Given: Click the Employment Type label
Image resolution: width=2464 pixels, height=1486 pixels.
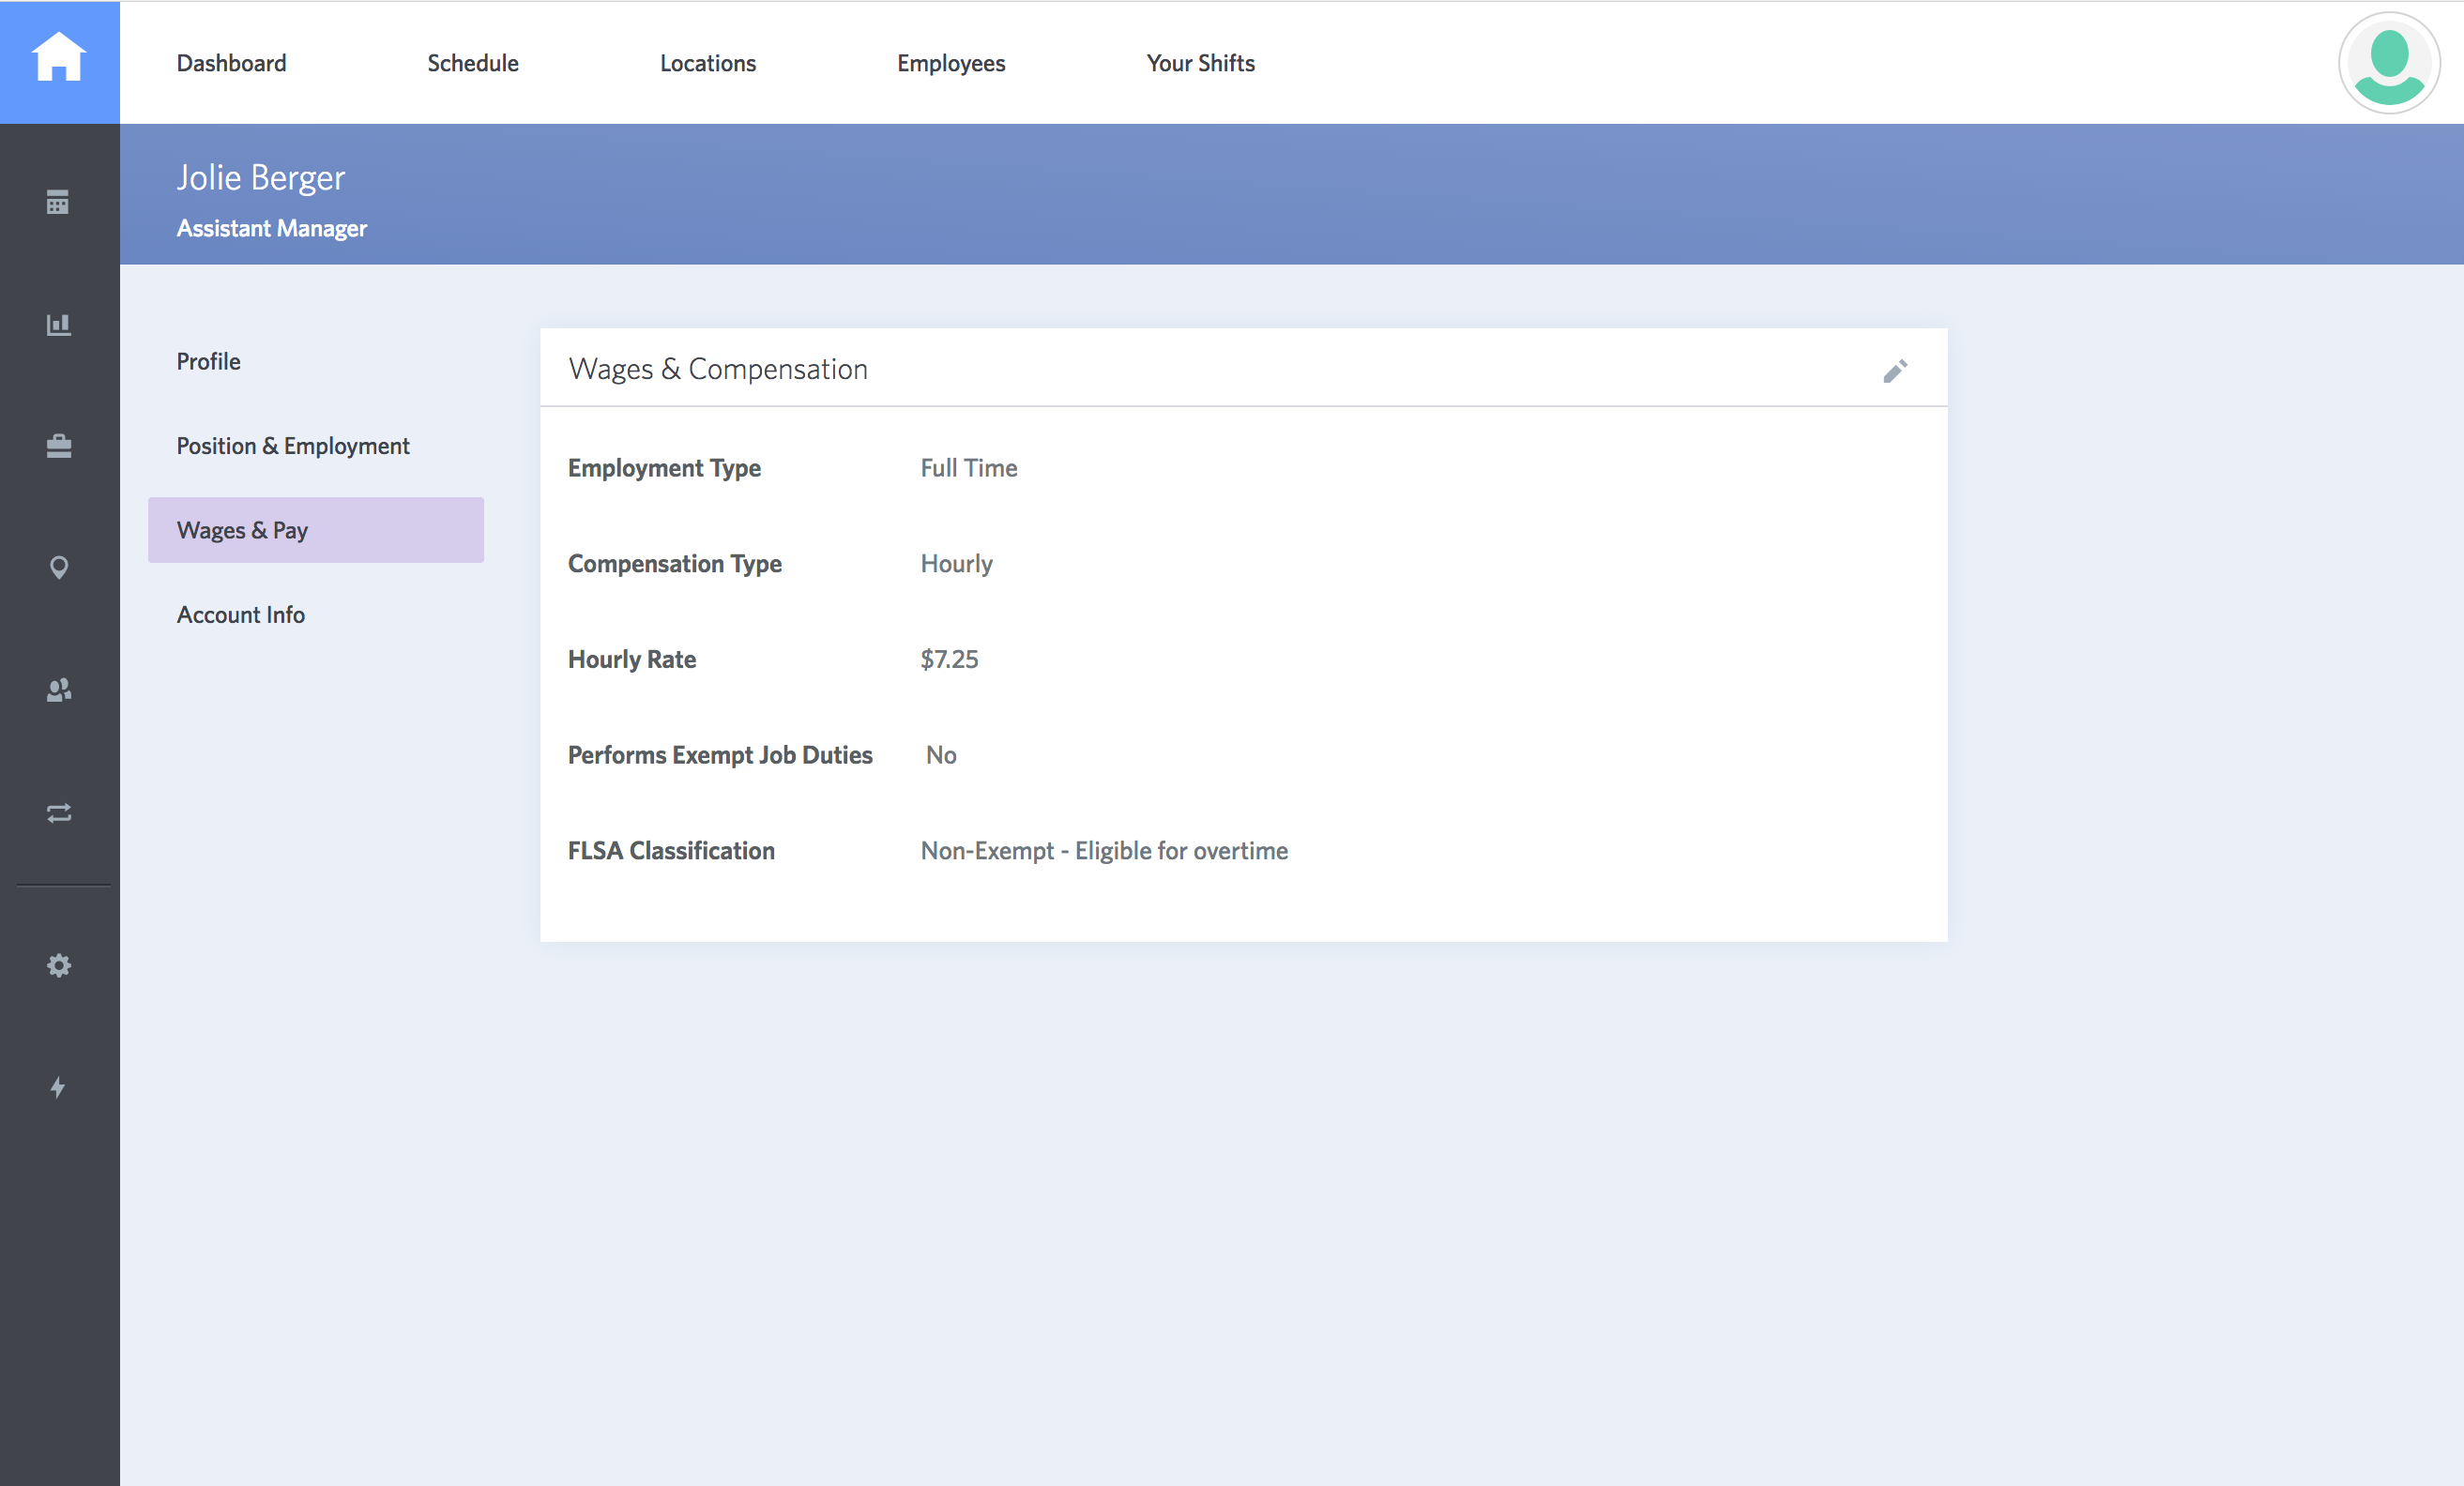Looking at the screenshot, I should (664, 468).
